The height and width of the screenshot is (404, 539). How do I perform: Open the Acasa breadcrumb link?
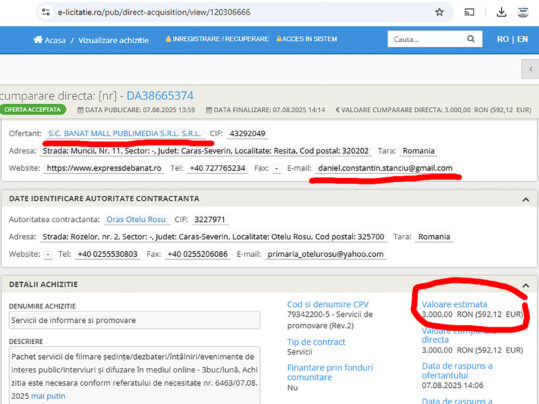click(55, 40)
